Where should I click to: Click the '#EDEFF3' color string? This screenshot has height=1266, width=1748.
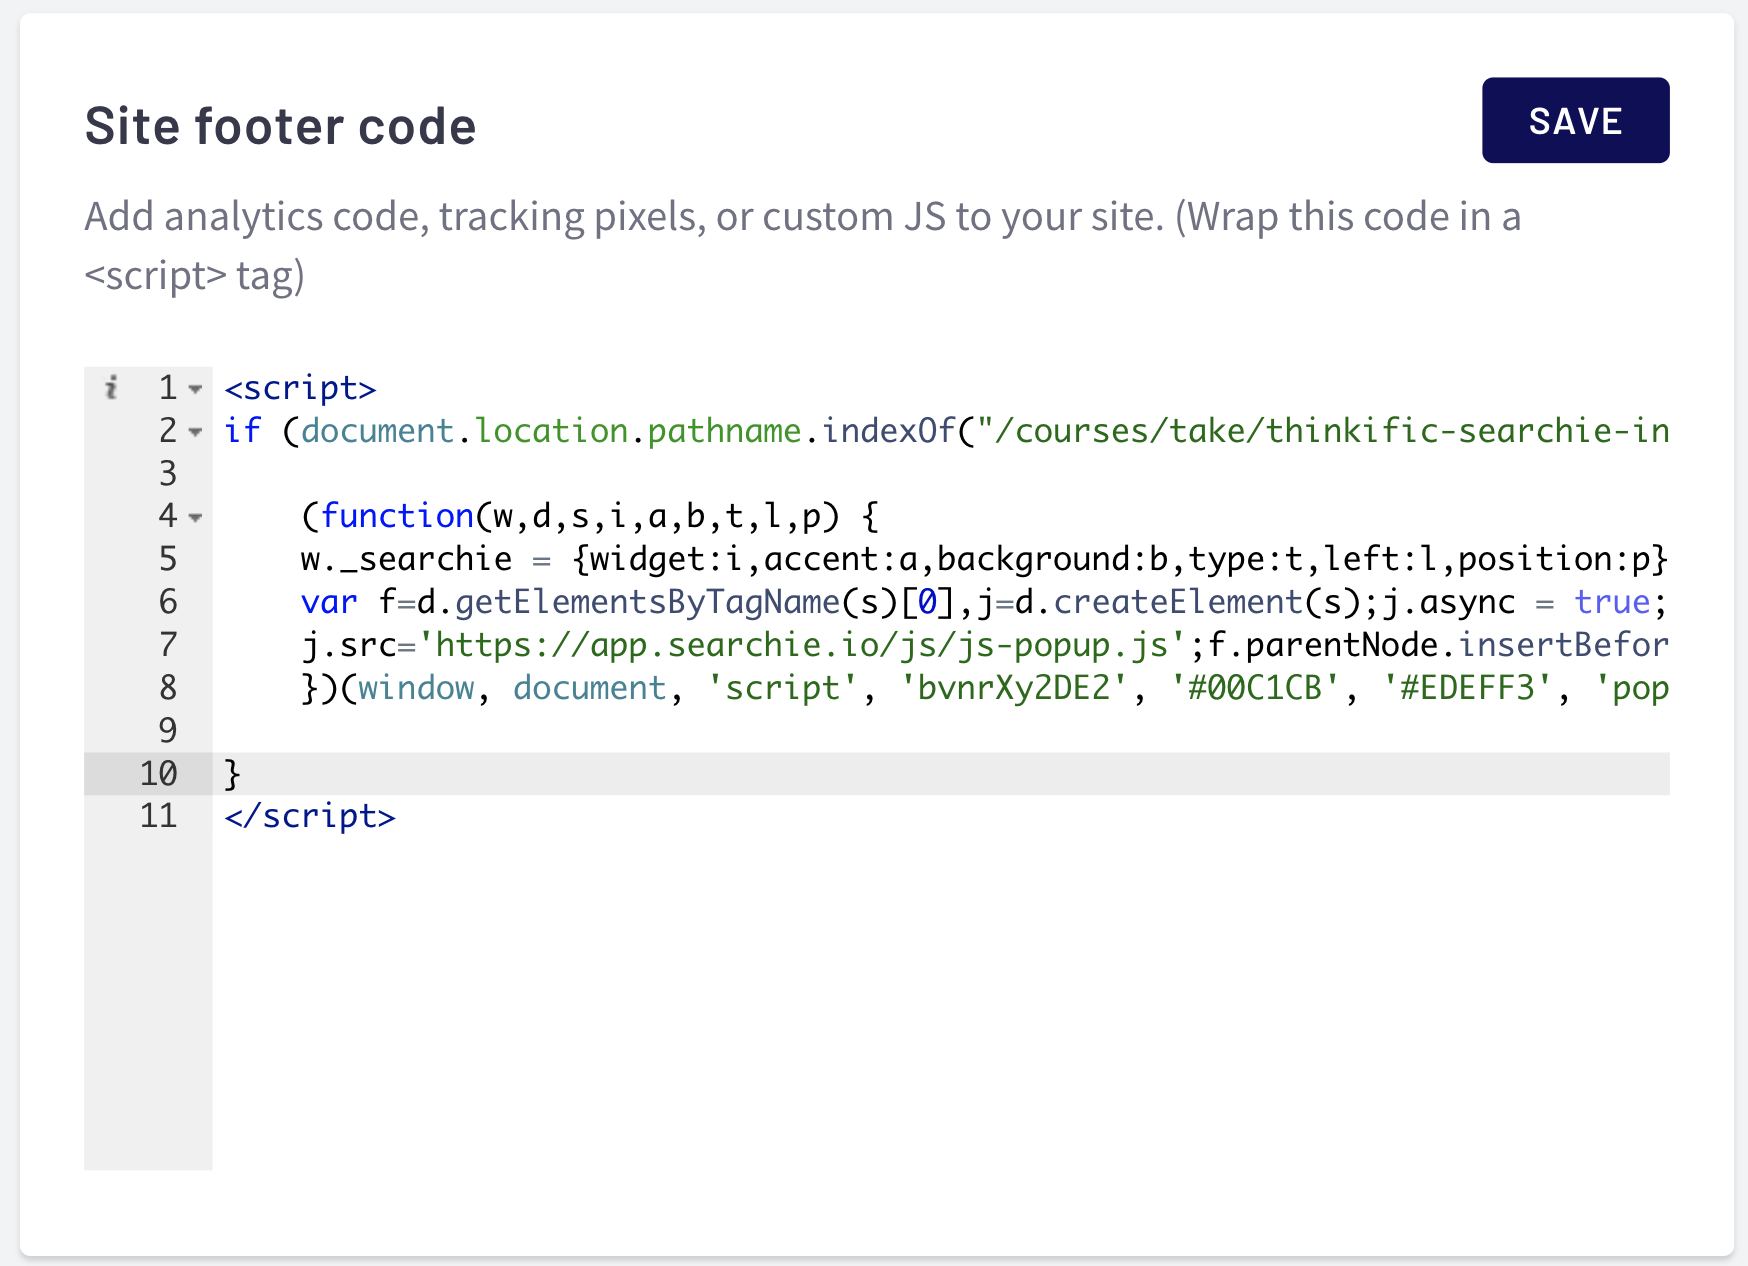[x=1468, y=688]
